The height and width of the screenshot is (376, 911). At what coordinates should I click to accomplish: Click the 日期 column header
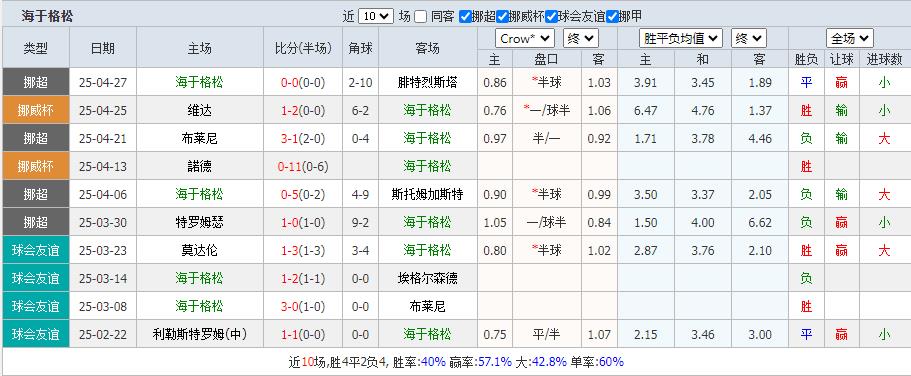(103, 48)
